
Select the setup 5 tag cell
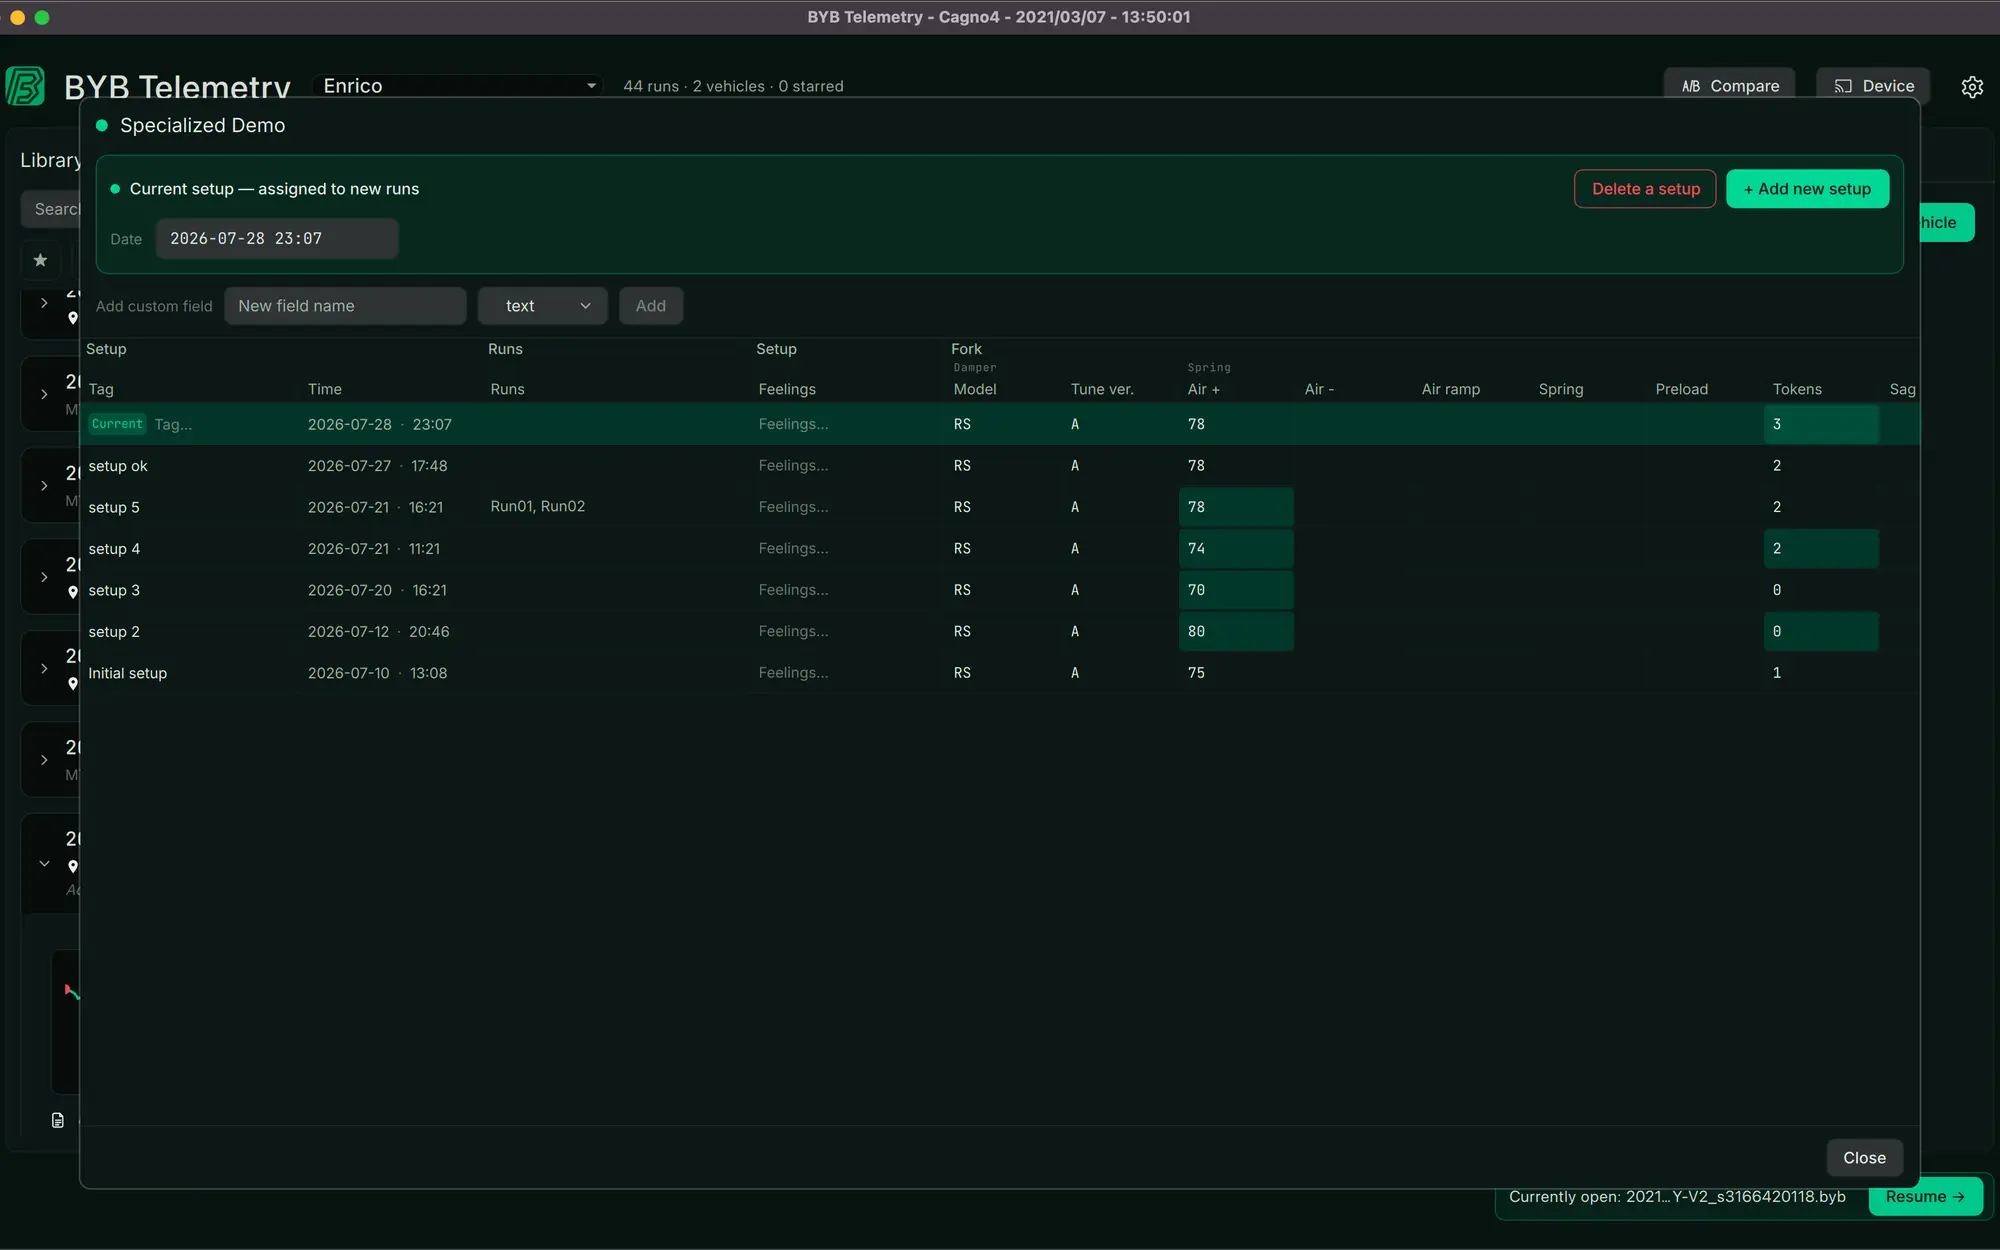[x=114, y=507]
